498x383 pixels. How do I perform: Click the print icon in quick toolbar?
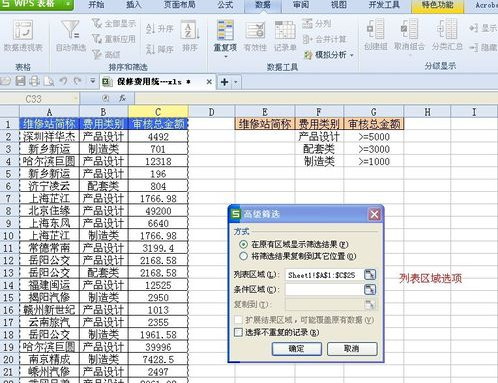coord(34,81)
